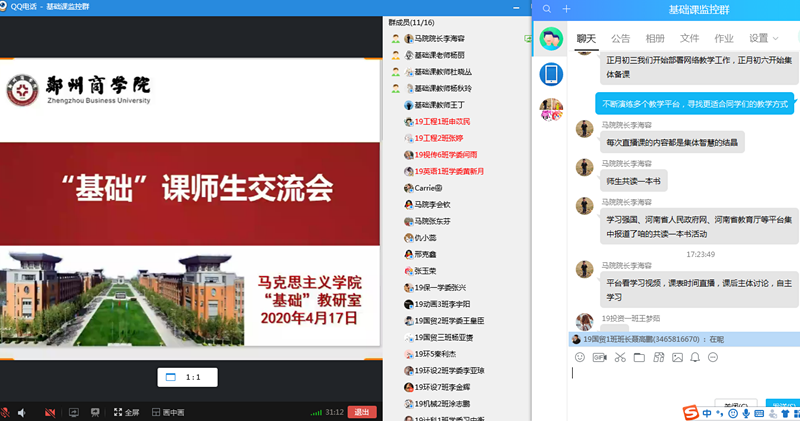800x421 pixels.
Task: Click the scissors screenshot icon
Action: click(620, 357)
